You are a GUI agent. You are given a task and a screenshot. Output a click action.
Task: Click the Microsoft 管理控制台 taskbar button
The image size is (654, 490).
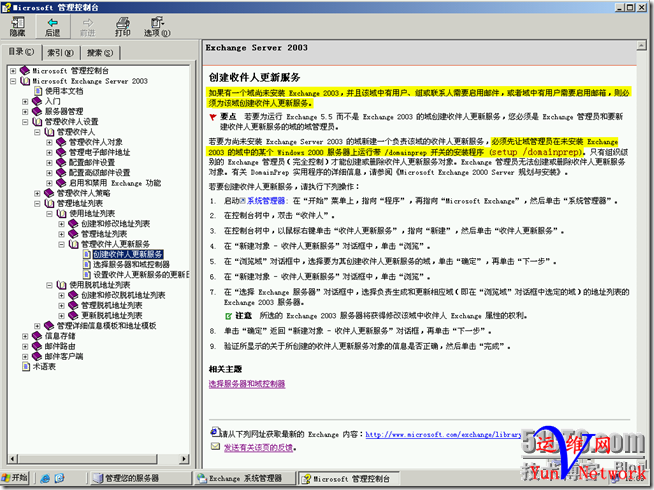click(x=349, y=479)
